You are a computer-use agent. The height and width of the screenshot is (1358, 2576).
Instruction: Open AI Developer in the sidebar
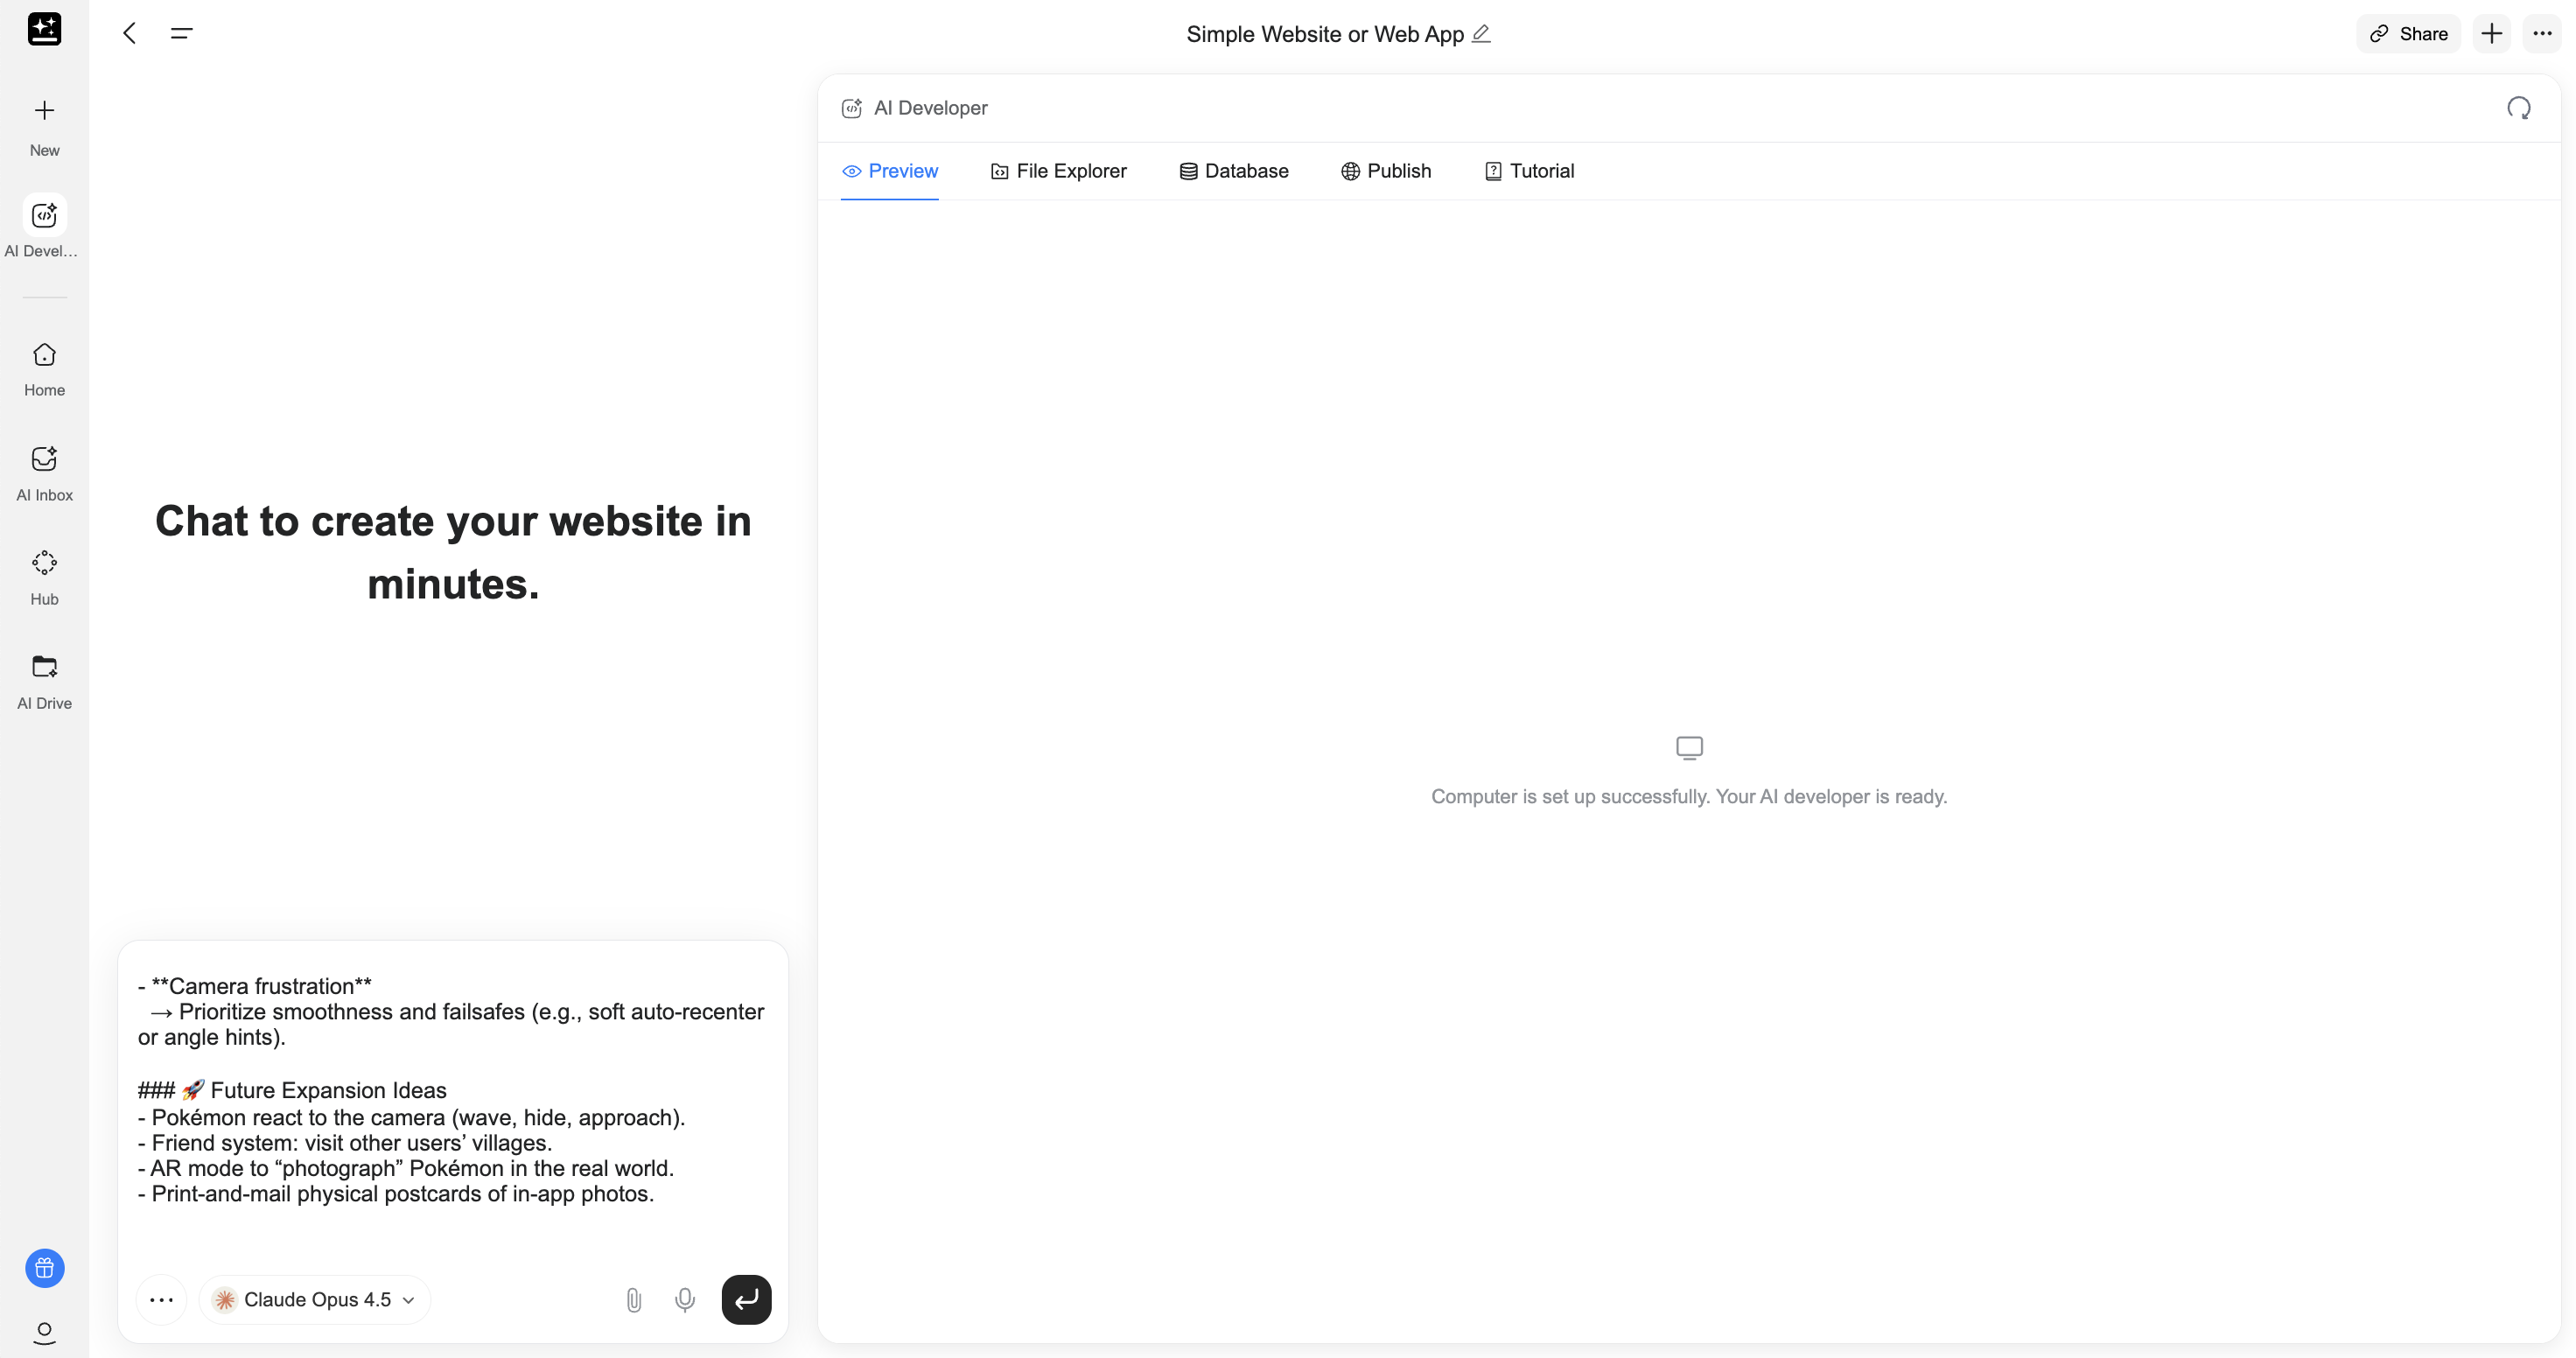[x=44, y=215]
